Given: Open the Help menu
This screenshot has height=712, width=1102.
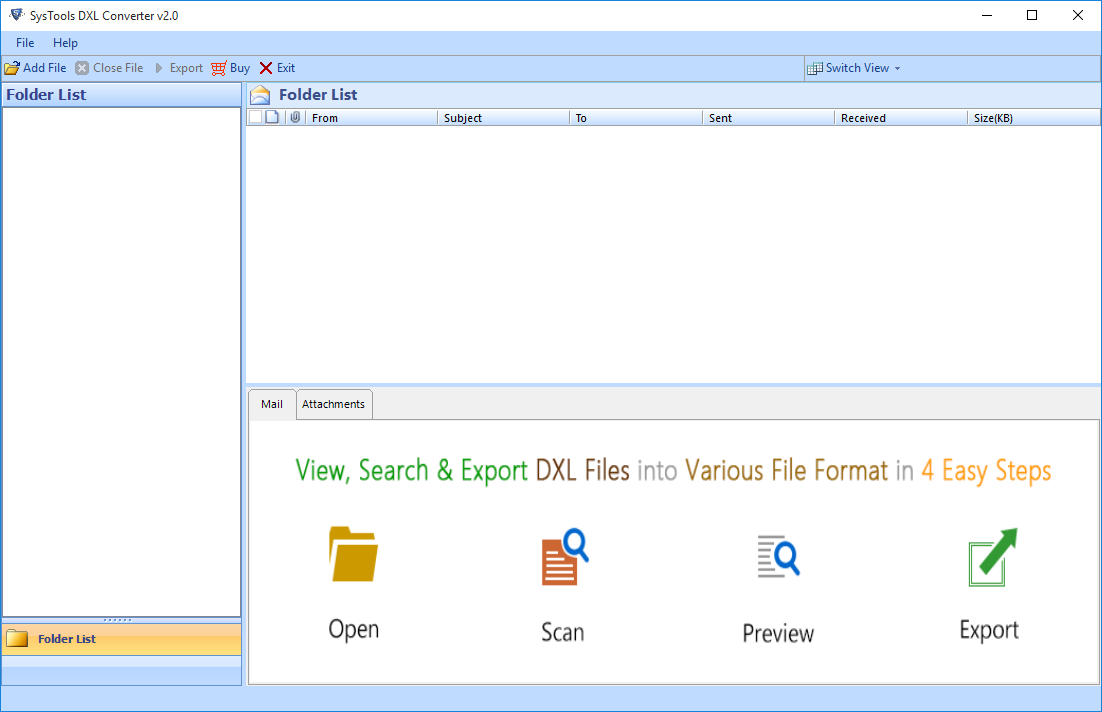Looking at the screenshot, I should 65,42.
